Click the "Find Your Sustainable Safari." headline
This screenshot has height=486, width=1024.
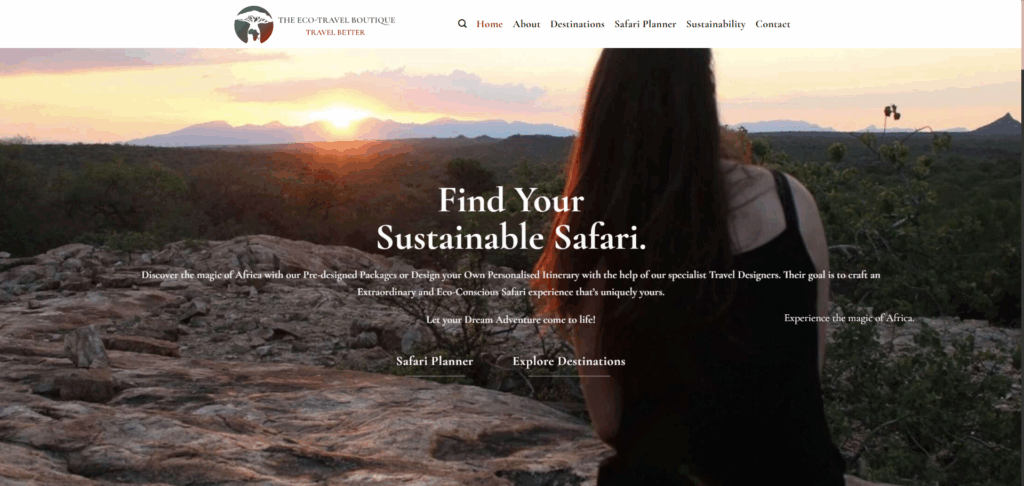(511, 219)
